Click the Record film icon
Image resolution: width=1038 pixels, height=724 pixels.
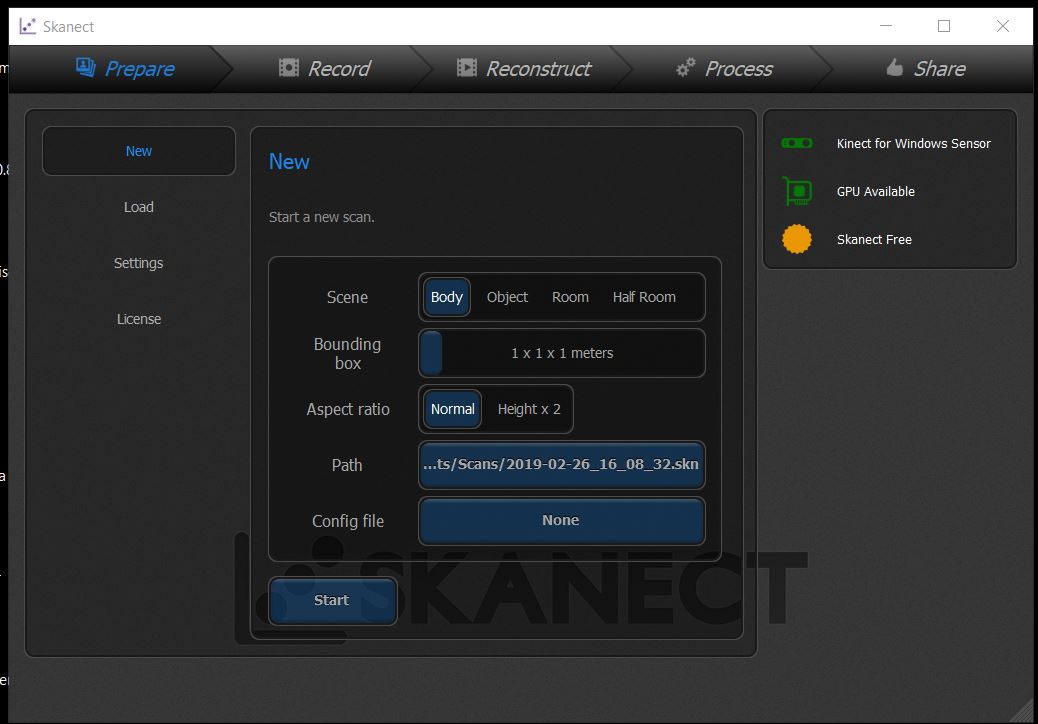click(x=289, y=67)
